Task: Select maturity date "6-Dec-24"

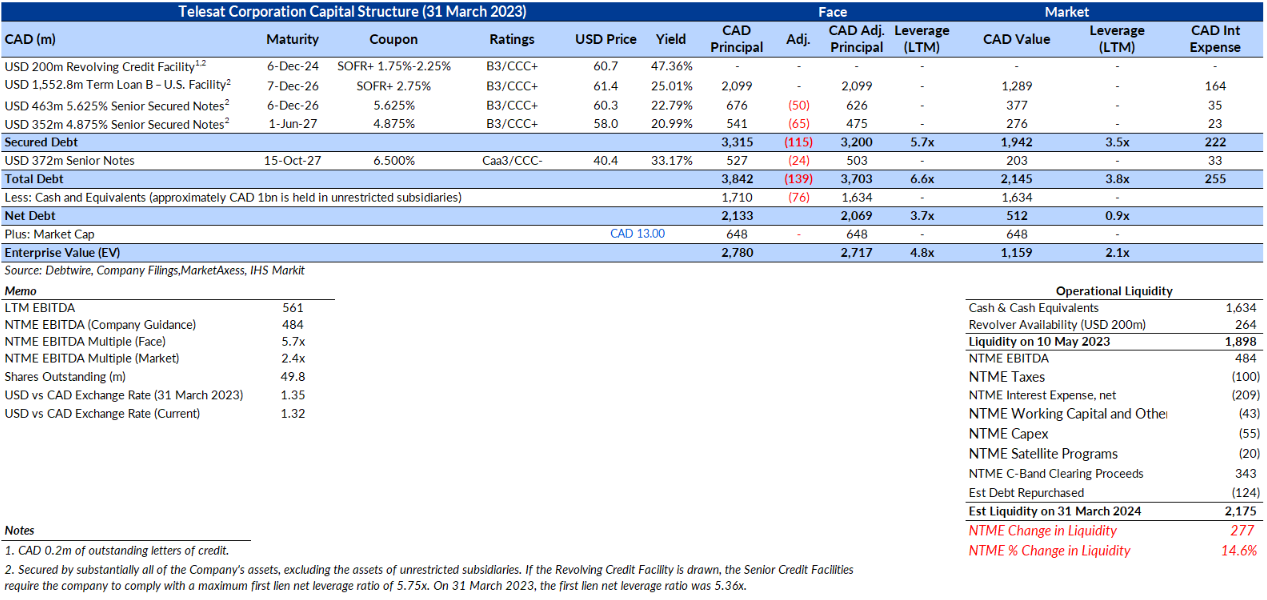Action: tap(293, 67)
